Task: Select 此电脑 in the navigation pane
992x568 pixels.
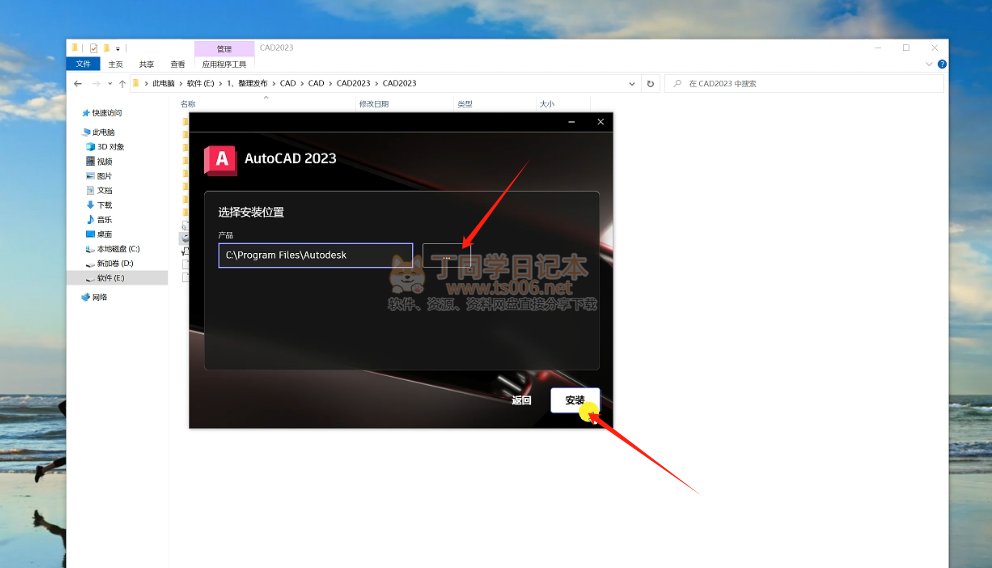Action: click(99, 132)
